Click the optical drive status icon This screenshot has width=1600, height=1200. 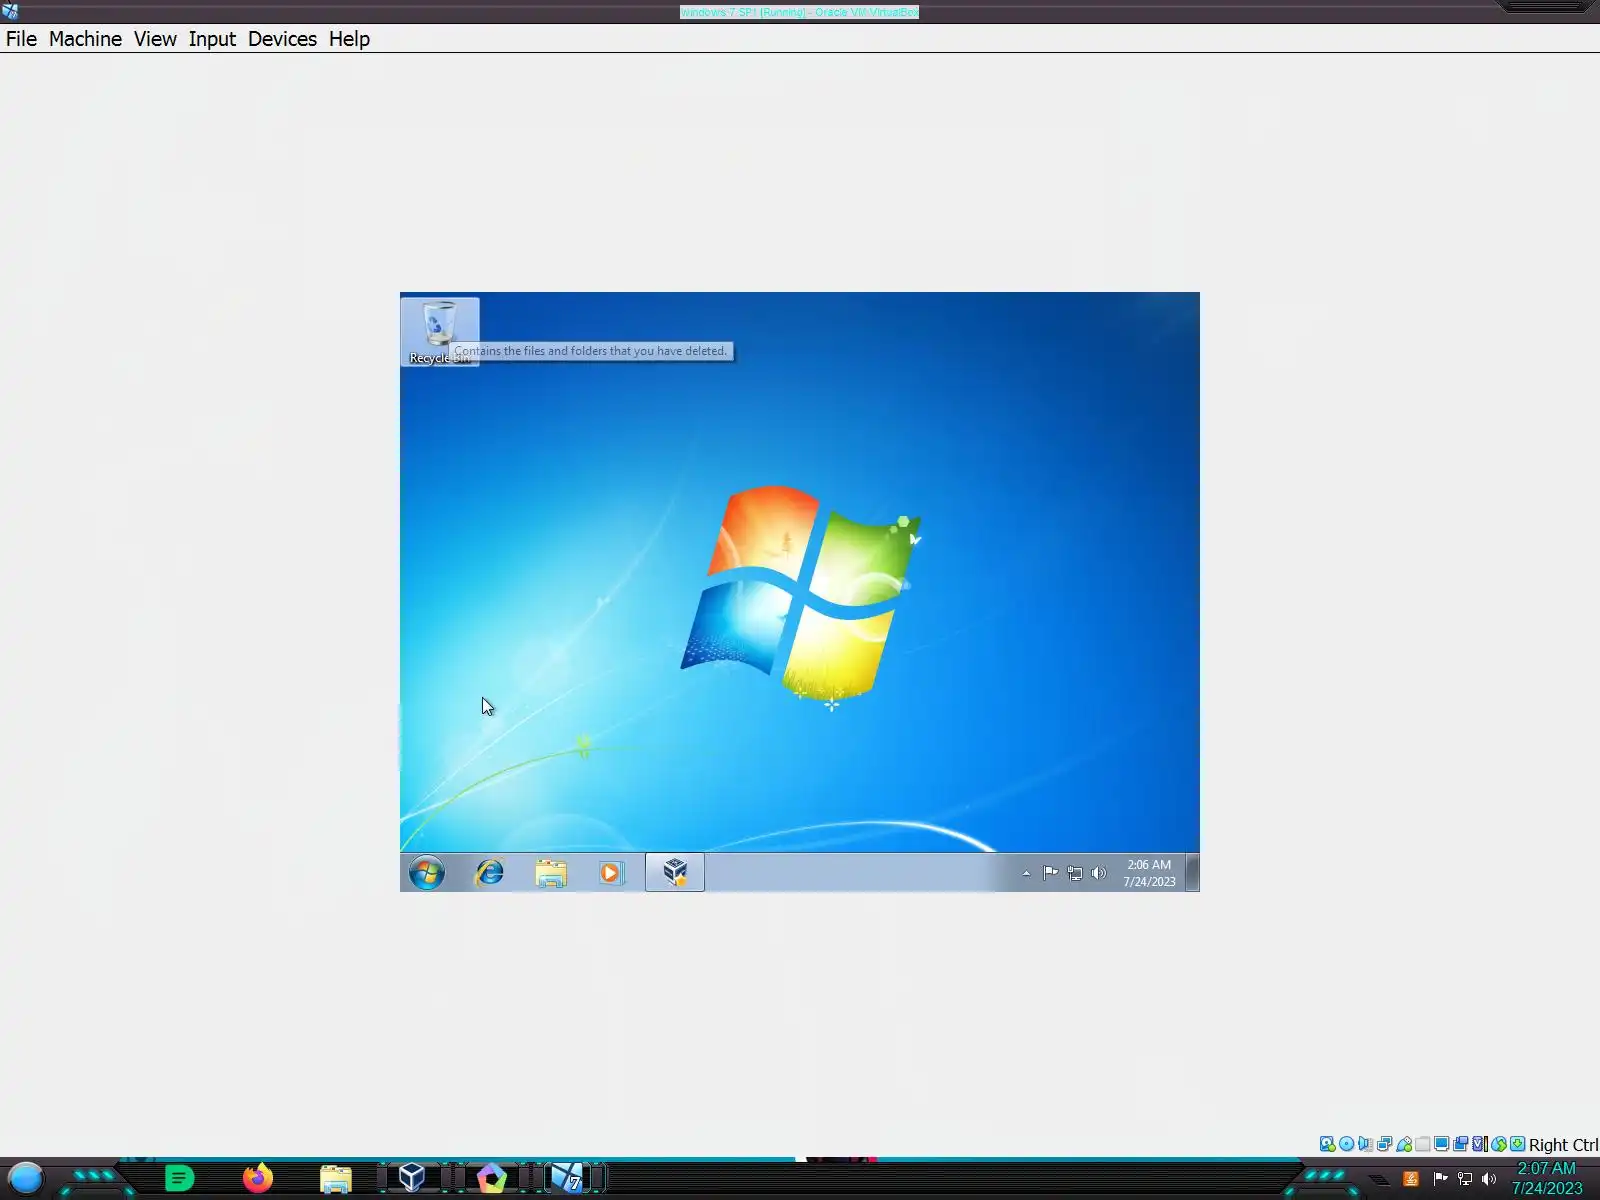click(x=1347, y=1144)
